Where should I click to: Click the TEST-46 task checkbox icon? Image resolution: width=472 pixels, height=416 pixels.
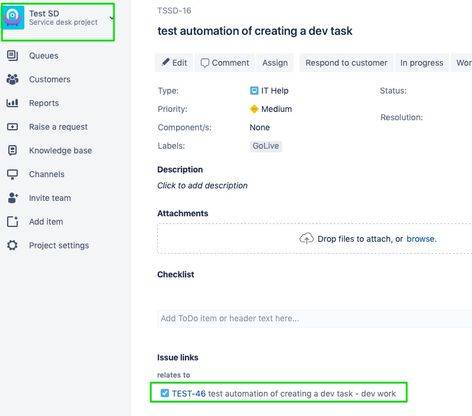[x=165, y=393]
